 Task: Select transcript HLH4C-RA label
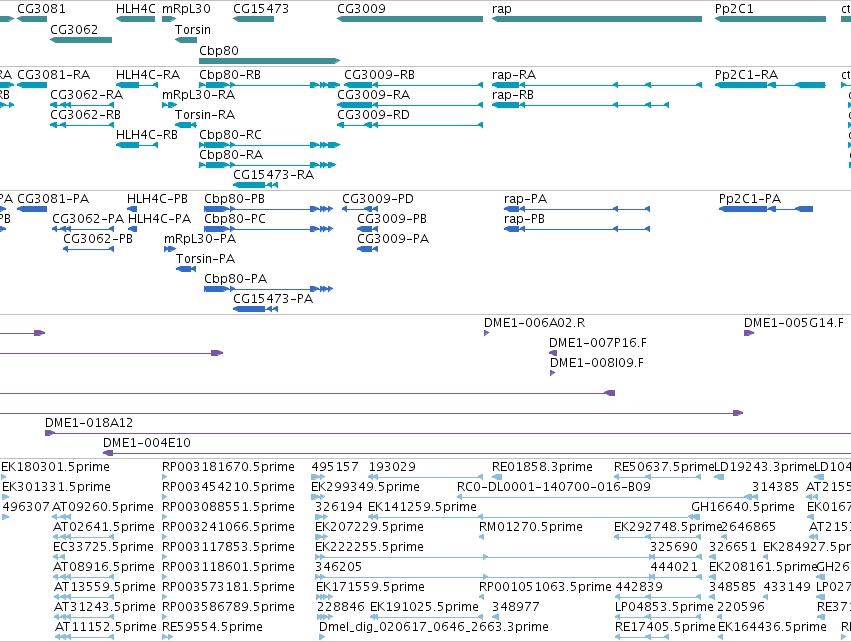click(x=148, y=74)
